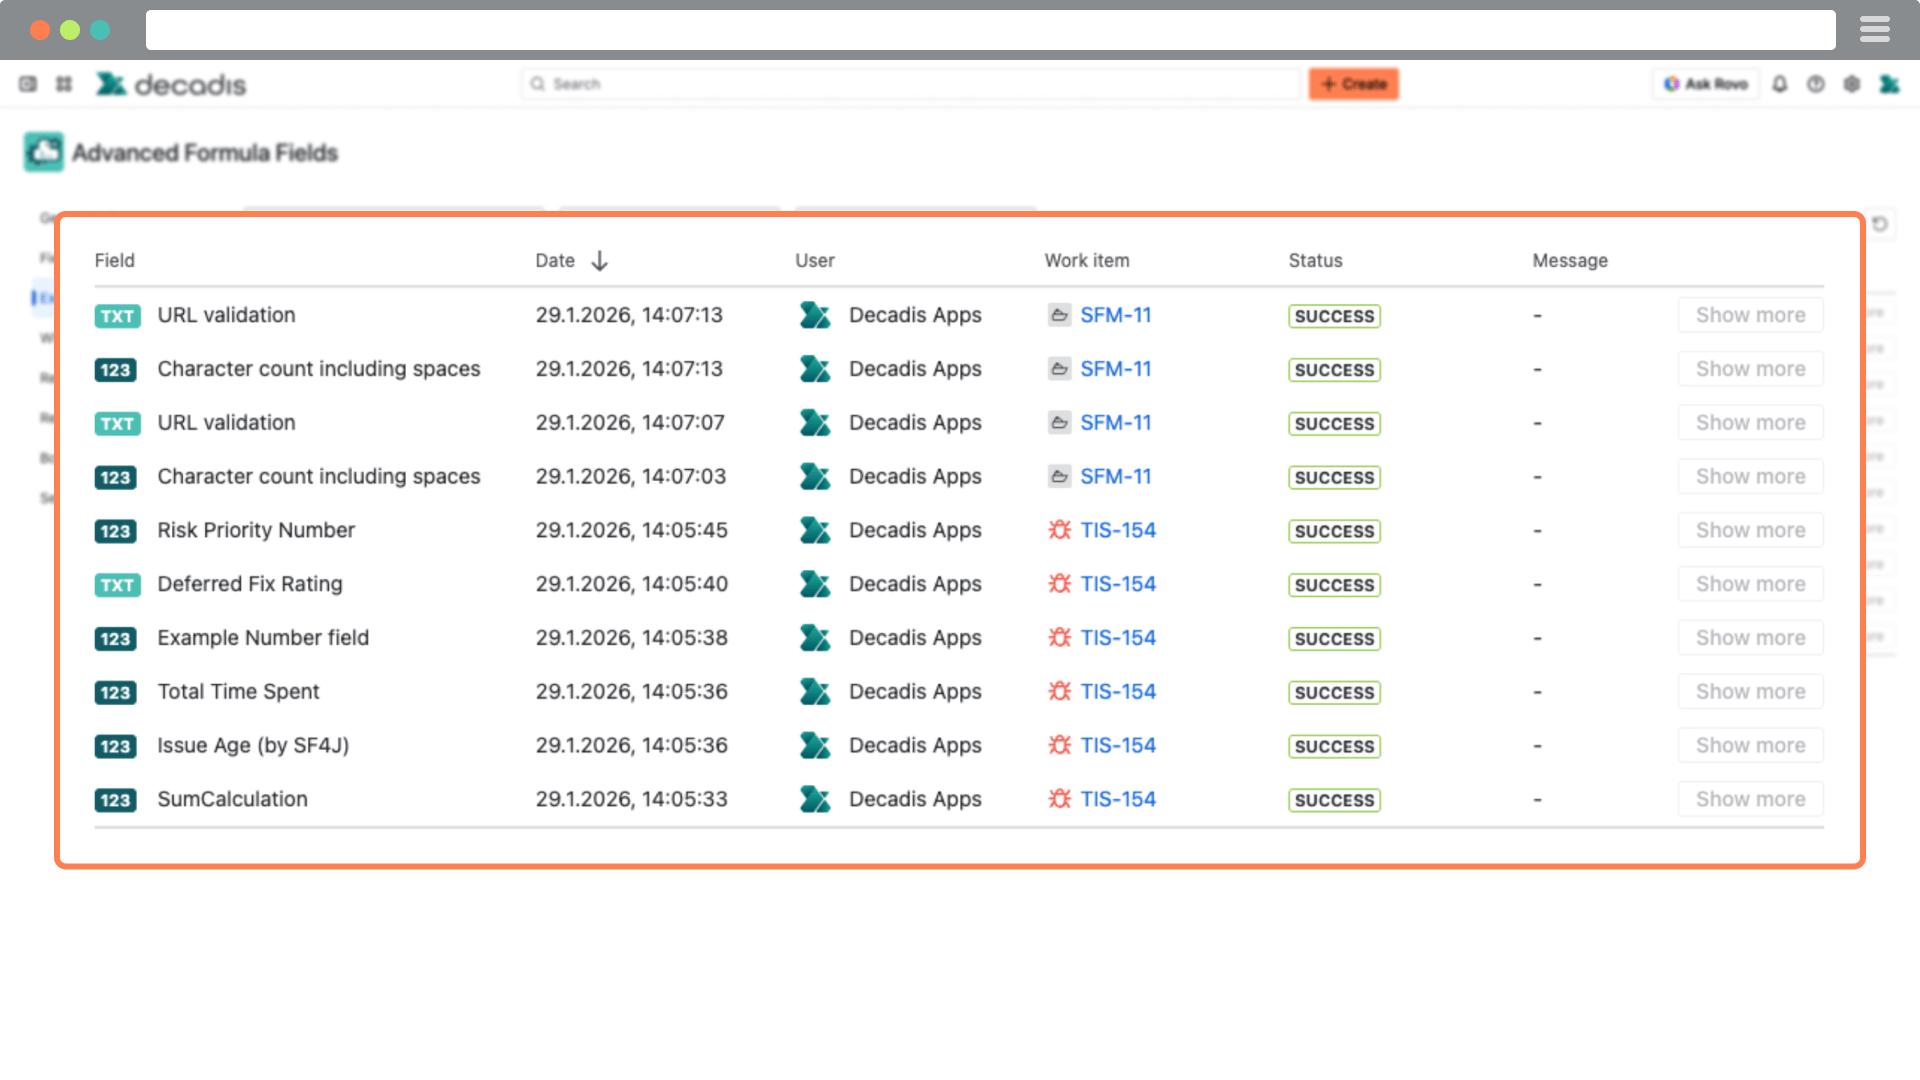Open TIS-154 link for Risk Priority Number
The image size is (1920, 1080).
point(1117,530)
